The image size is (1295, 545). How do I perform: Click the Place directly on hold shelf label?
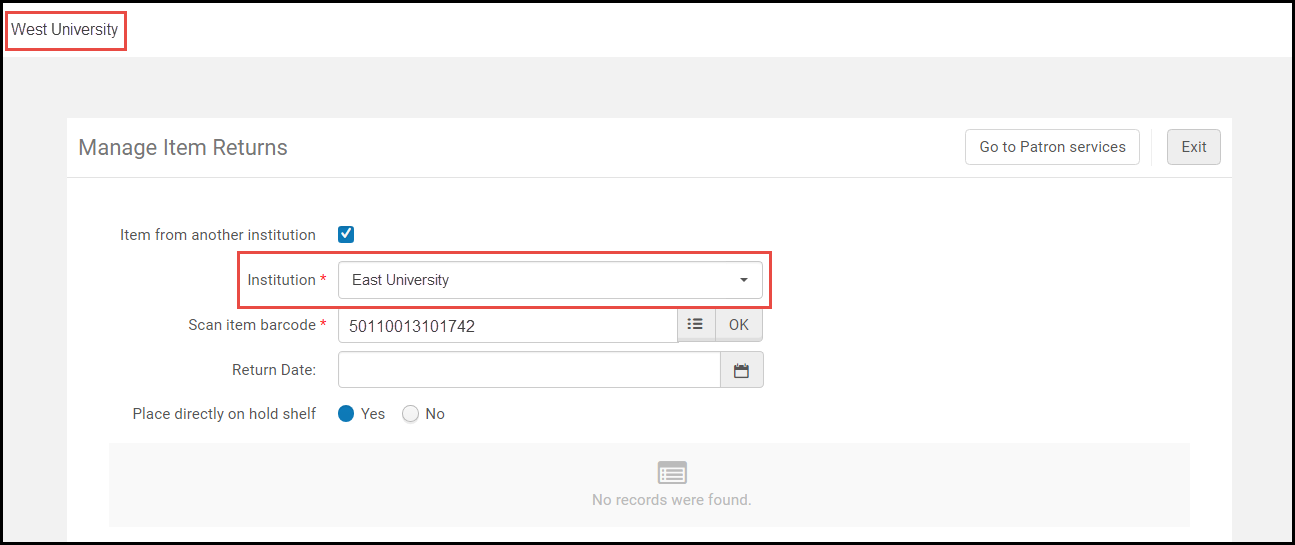224,414
